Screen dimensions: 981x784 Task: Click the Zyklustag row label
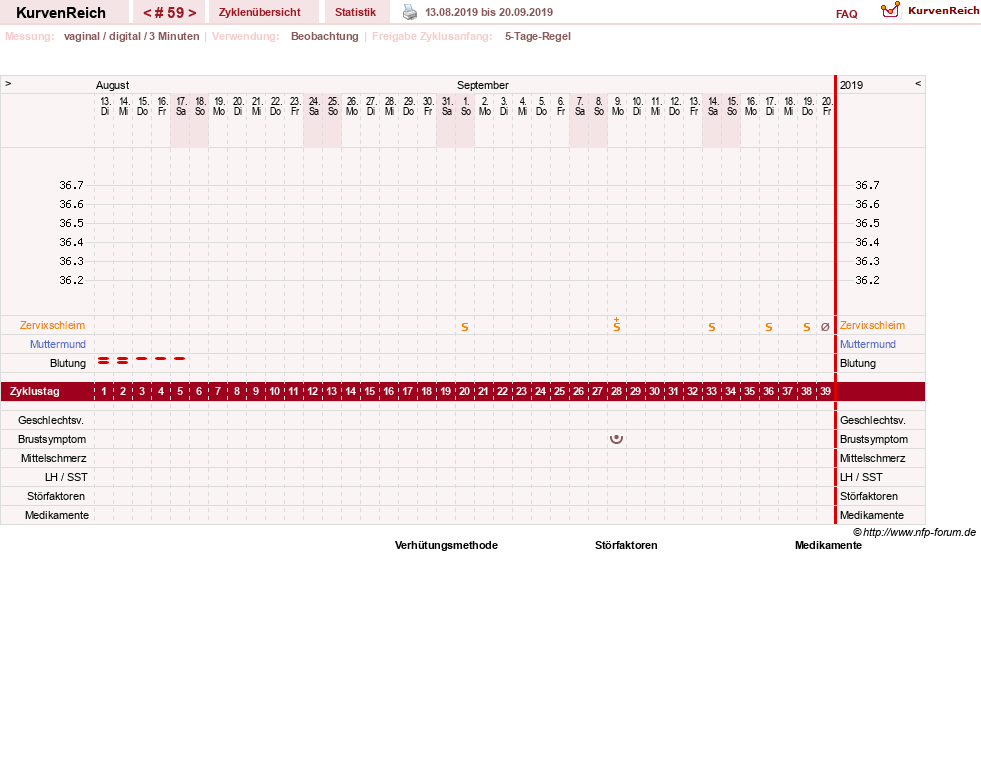[x=34, y=391]
